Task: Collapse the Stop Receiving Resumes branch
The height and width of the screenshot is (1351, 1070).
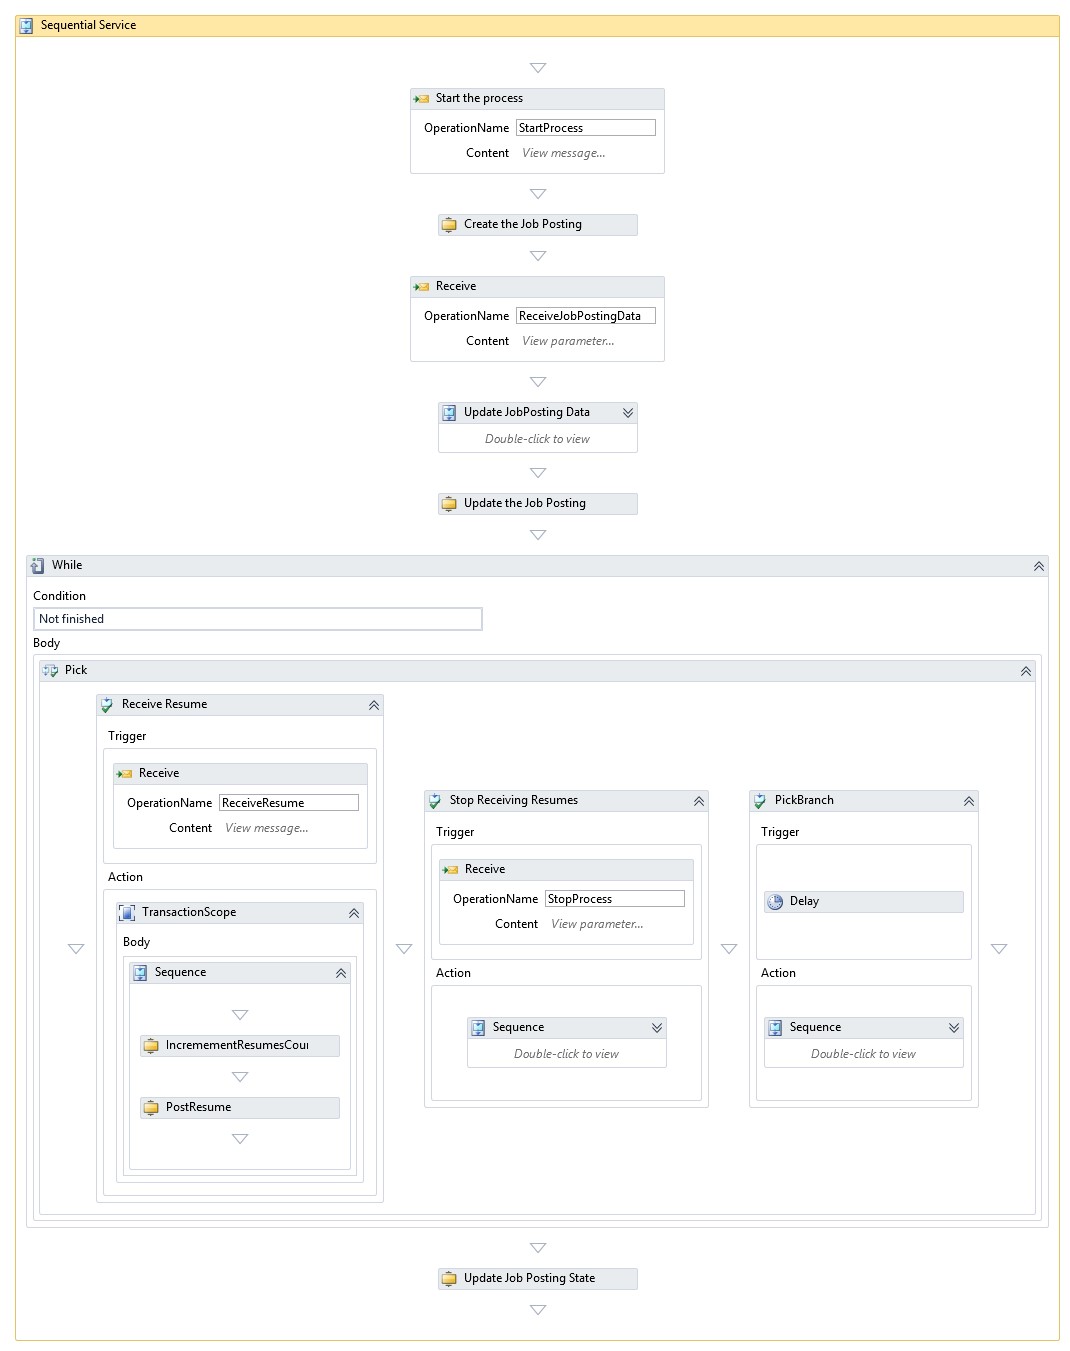Action: pos(699,801)
